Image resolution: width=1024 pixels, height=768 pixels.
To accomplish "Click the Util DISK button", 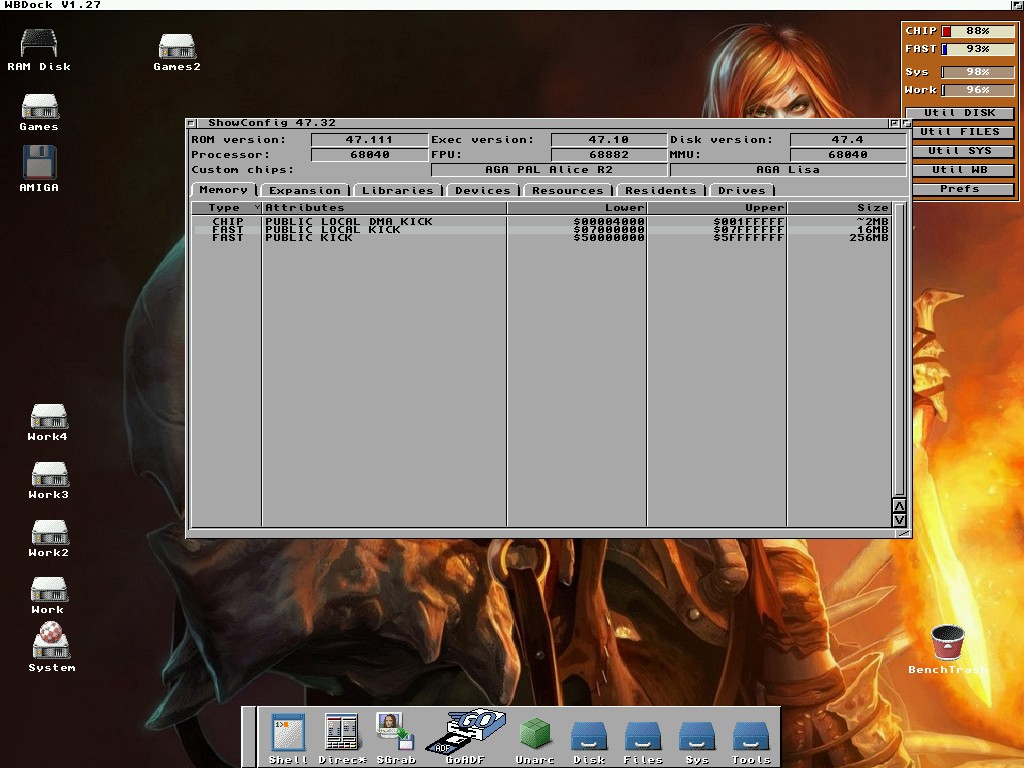I will (959, 113).
